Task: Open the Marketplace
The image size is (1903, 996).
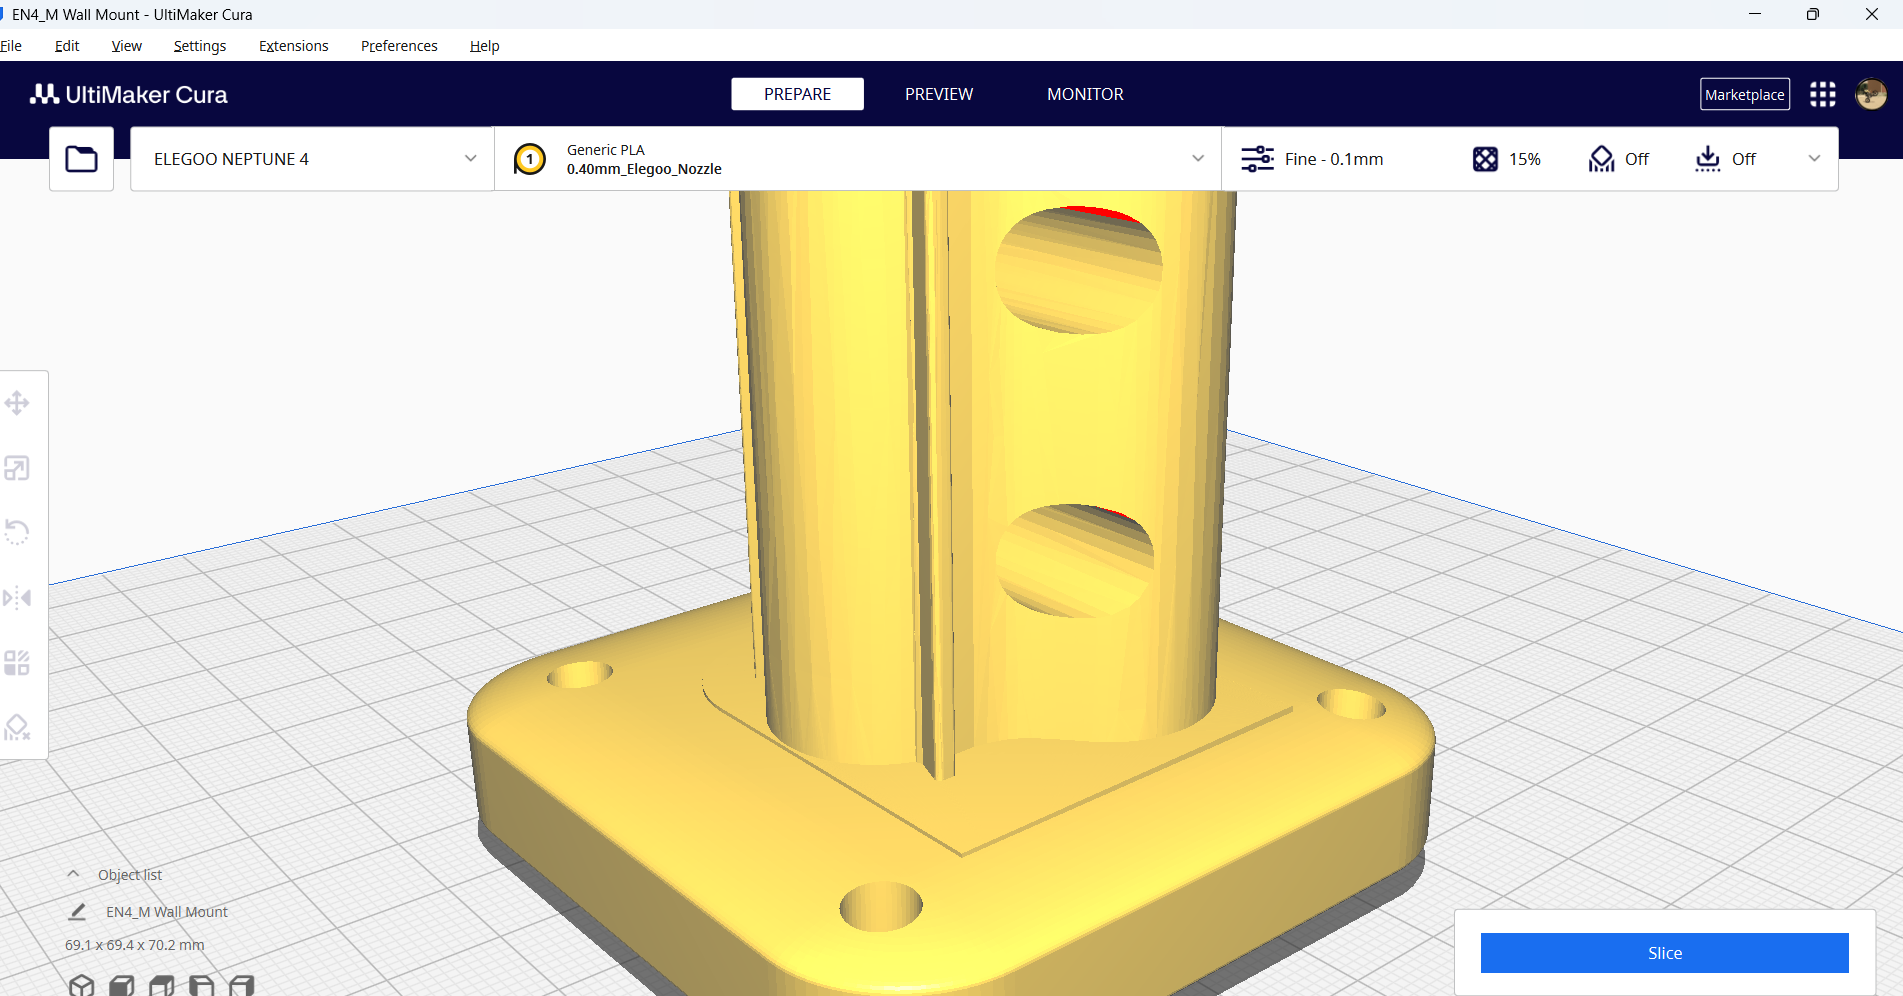Action: pos(1745,94)
